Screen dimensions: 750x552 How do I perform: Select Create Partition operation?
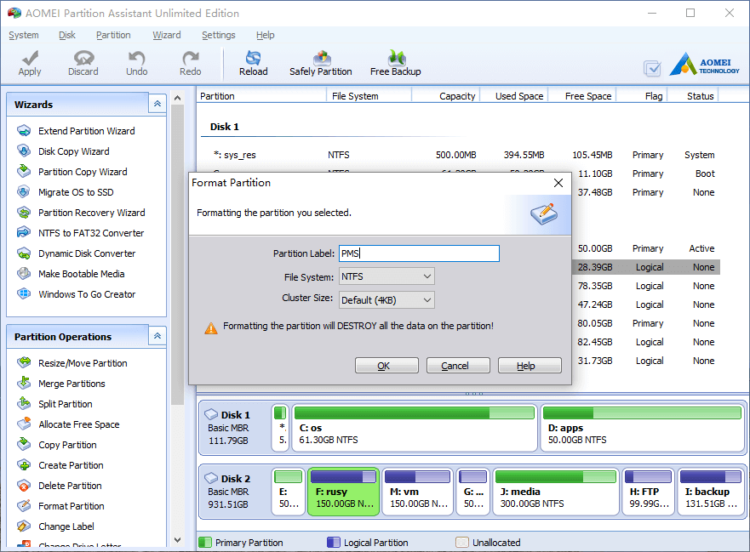click(71, 465)
